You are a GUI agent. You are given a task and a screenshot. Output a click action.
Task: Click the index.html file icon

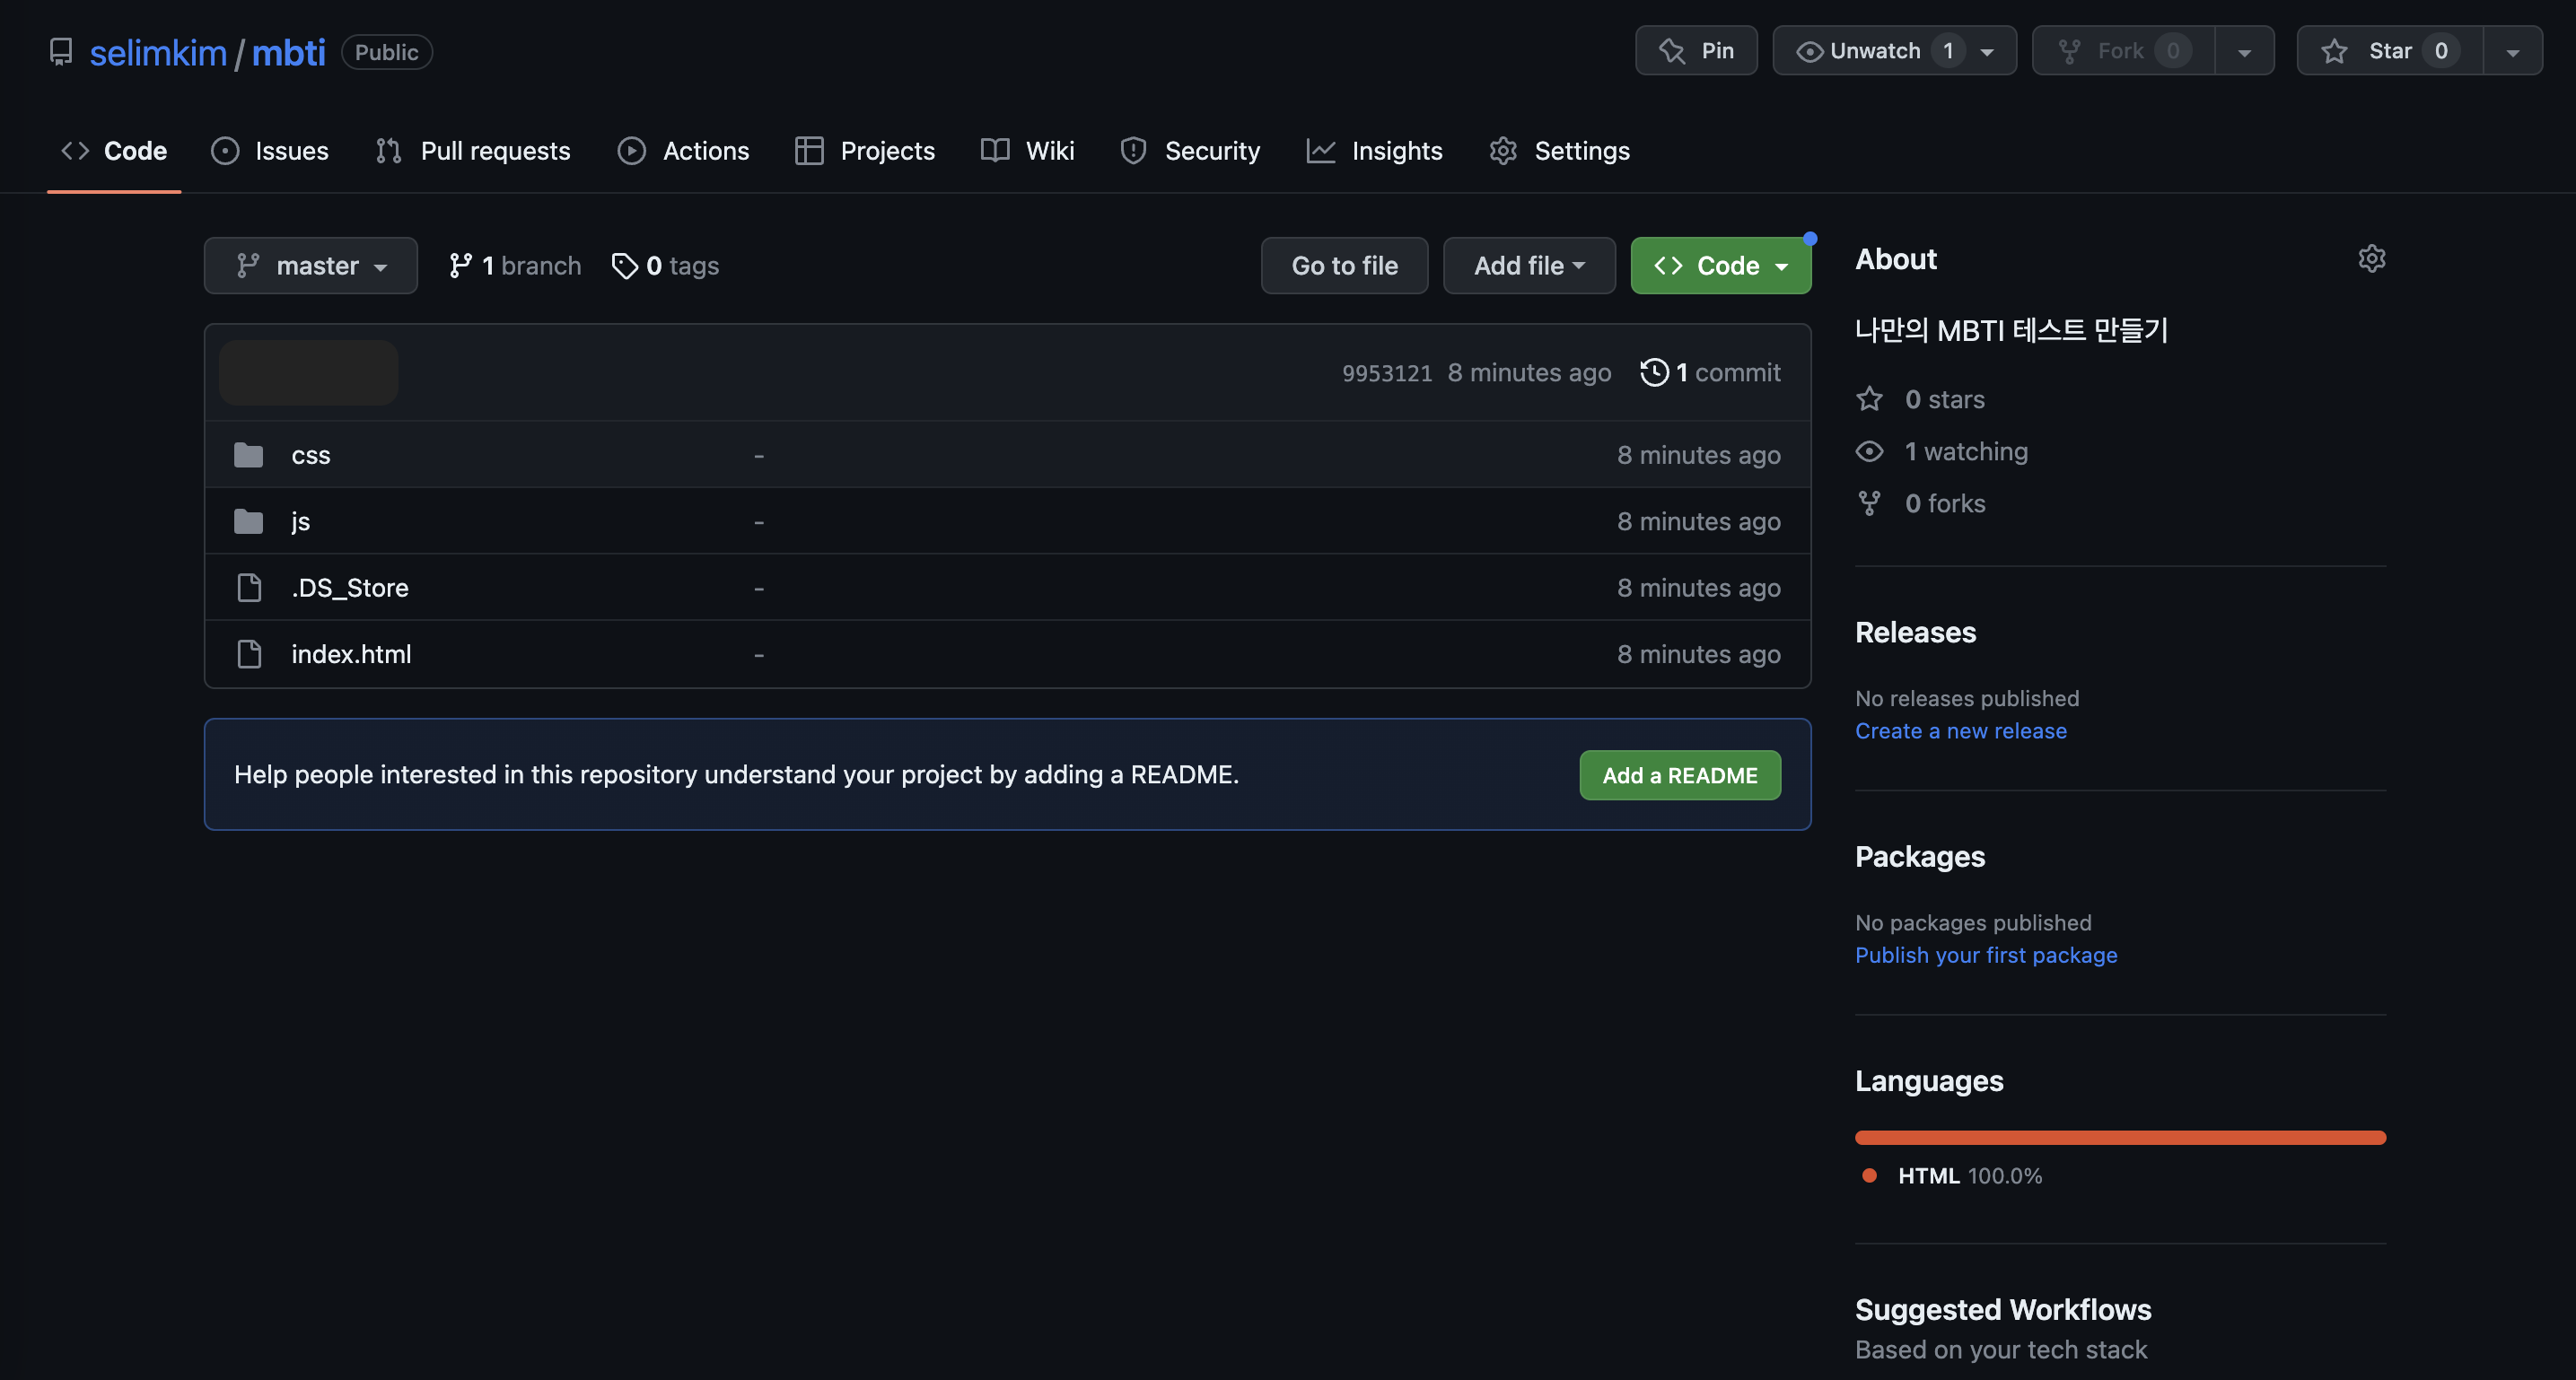tap(249, 654)
